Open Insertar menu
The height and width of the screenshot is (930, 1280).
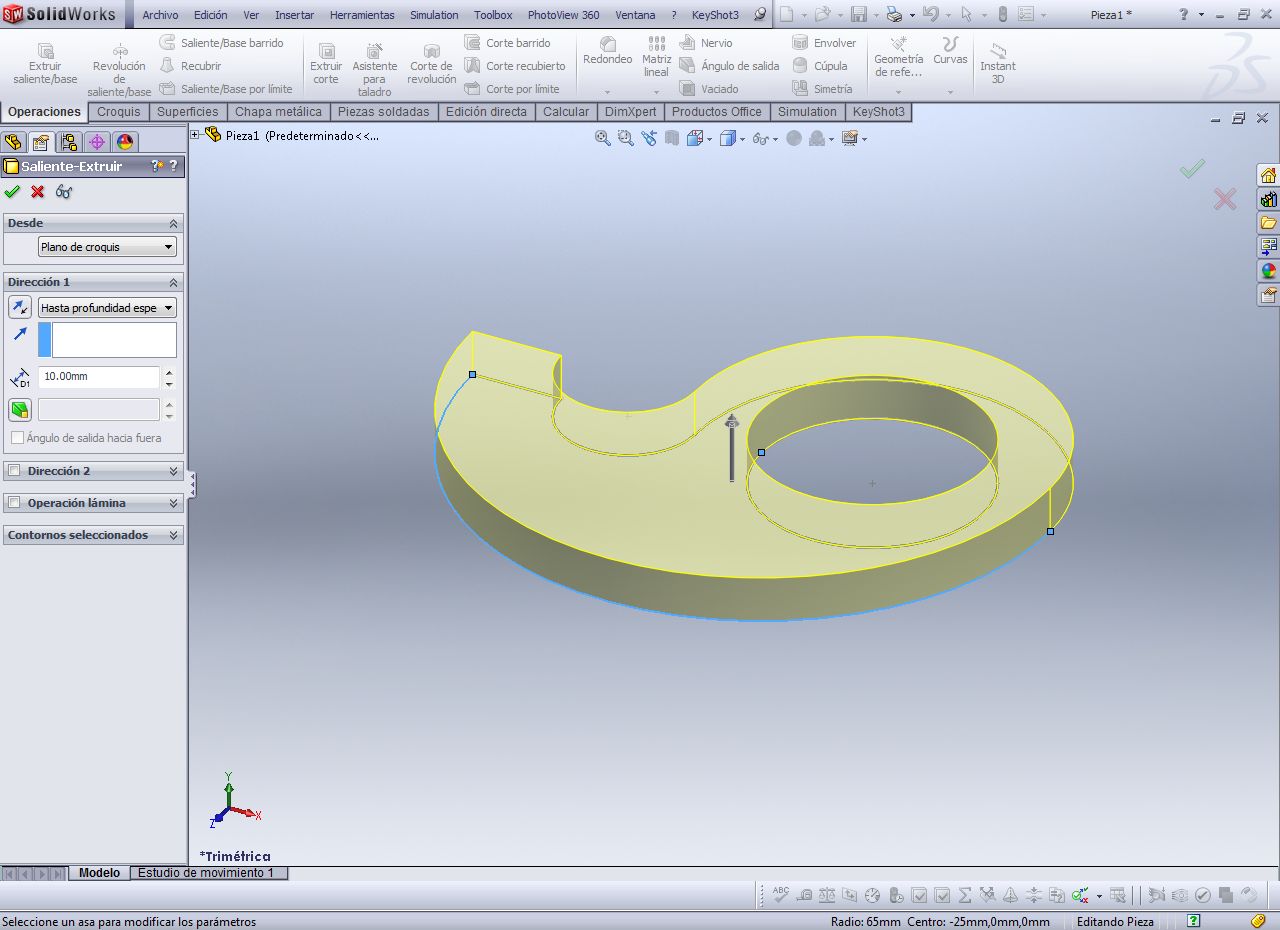pyautogui.click(x=294, y=15)
